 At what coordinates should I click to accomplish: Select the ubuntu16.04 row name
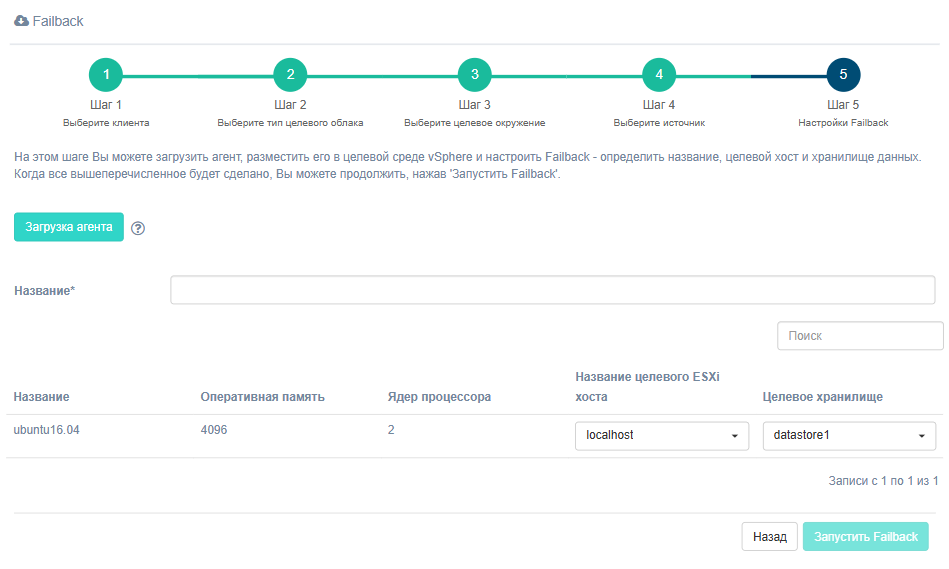(47, 430)
